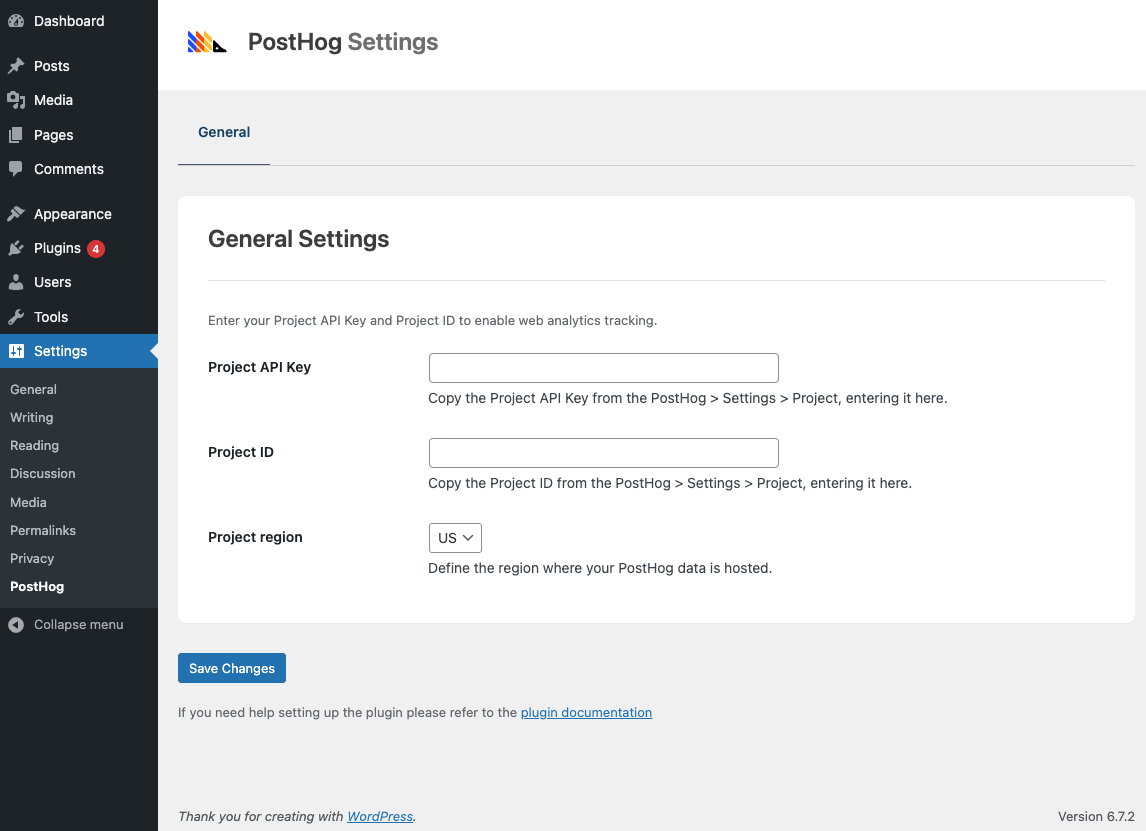Image resolution: width=1146 pixels, height=831 pixels.
Task: Open General under the Settings submenu
Action: 34,390
